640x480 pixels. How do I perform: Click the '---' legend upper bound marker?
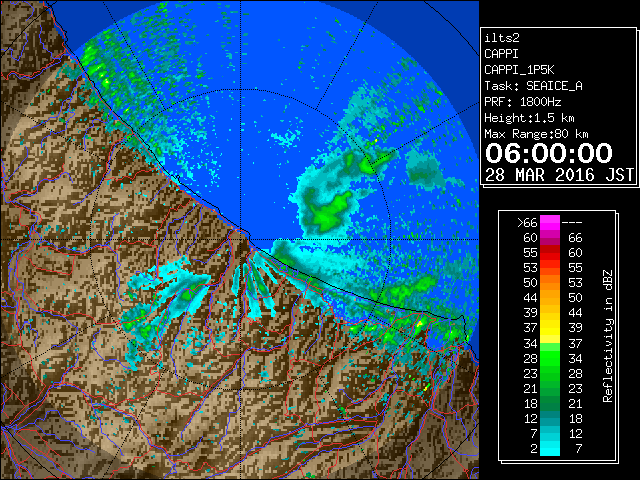[572, 223]
